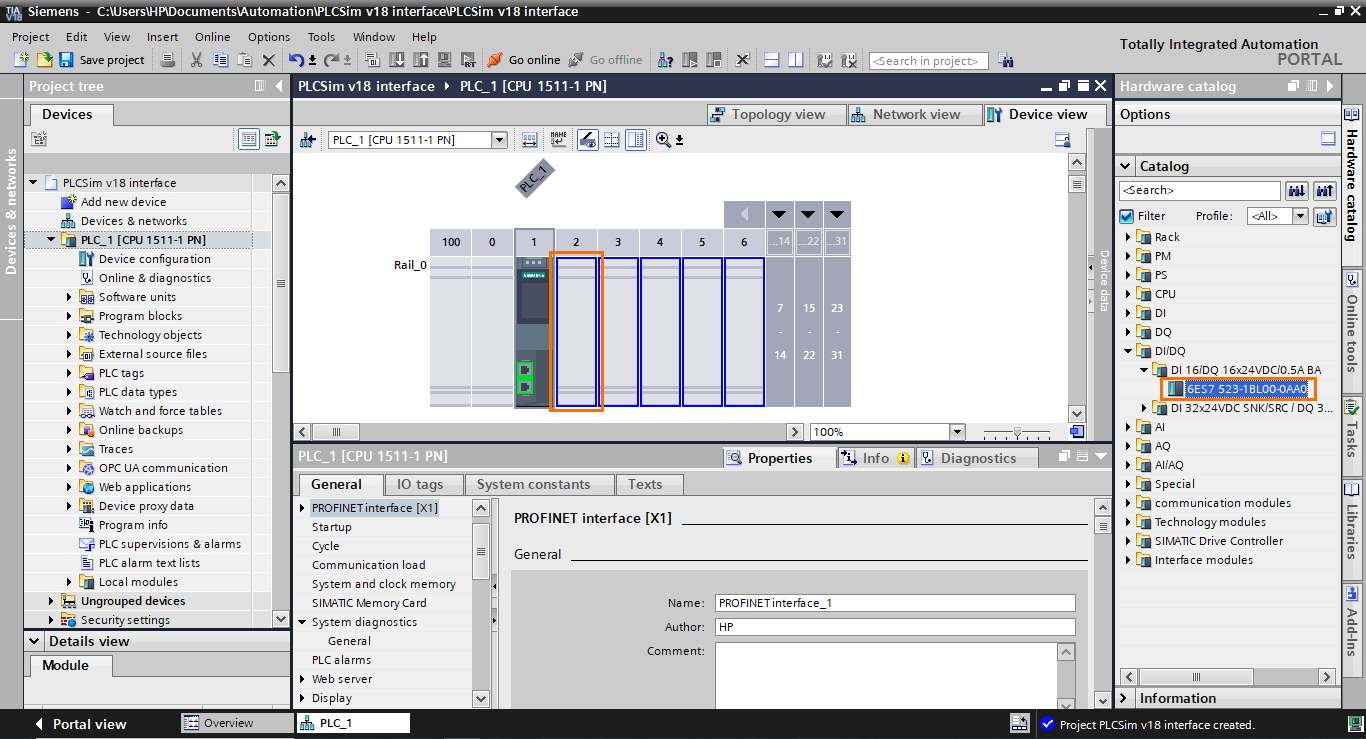
Task: Click the New project icon in toolbar
Action: click(x=22, y=60)
